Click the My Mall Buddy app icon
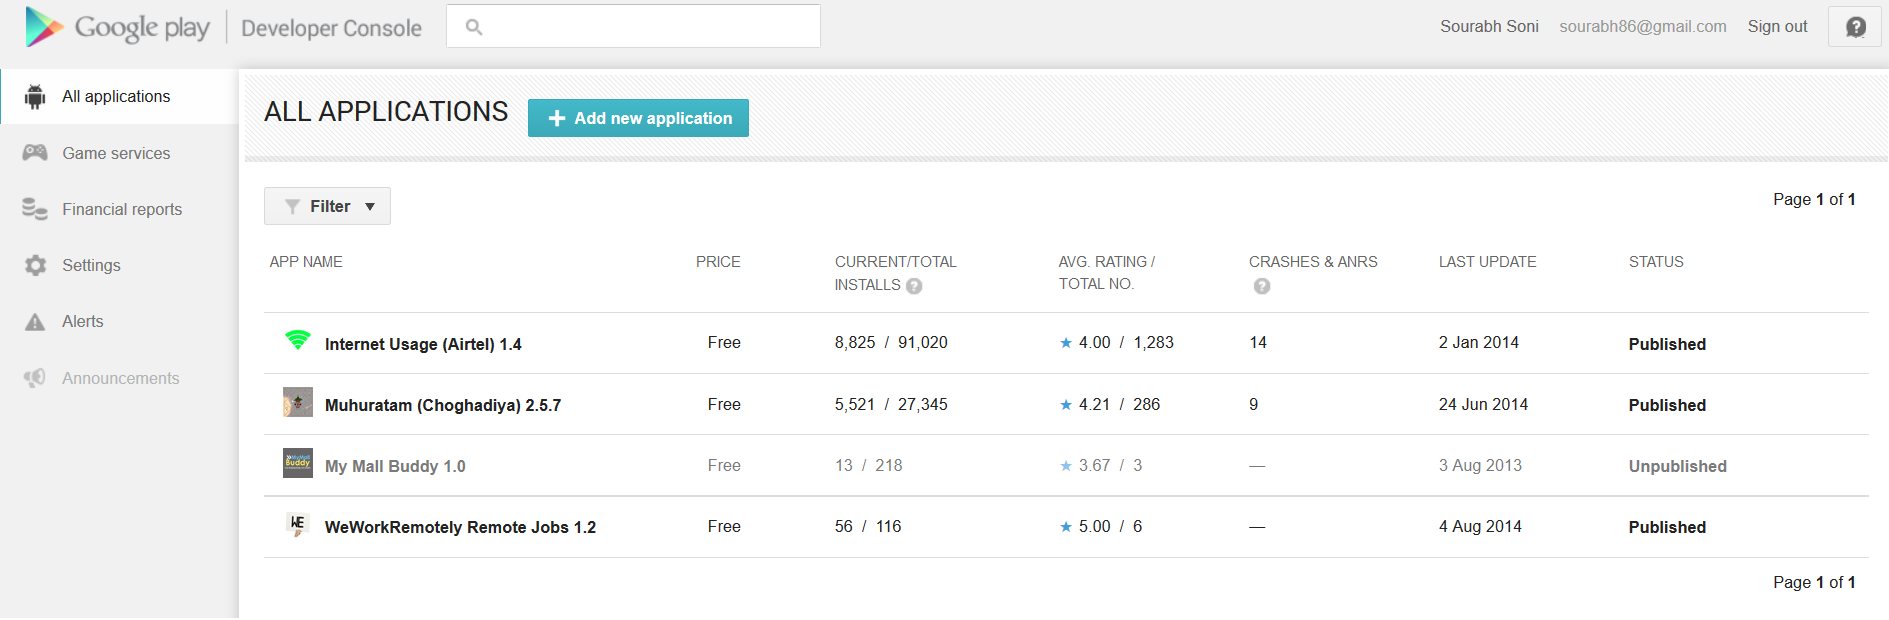The height and width of the screenshot is (620, 1889). (x=298, y=464)
